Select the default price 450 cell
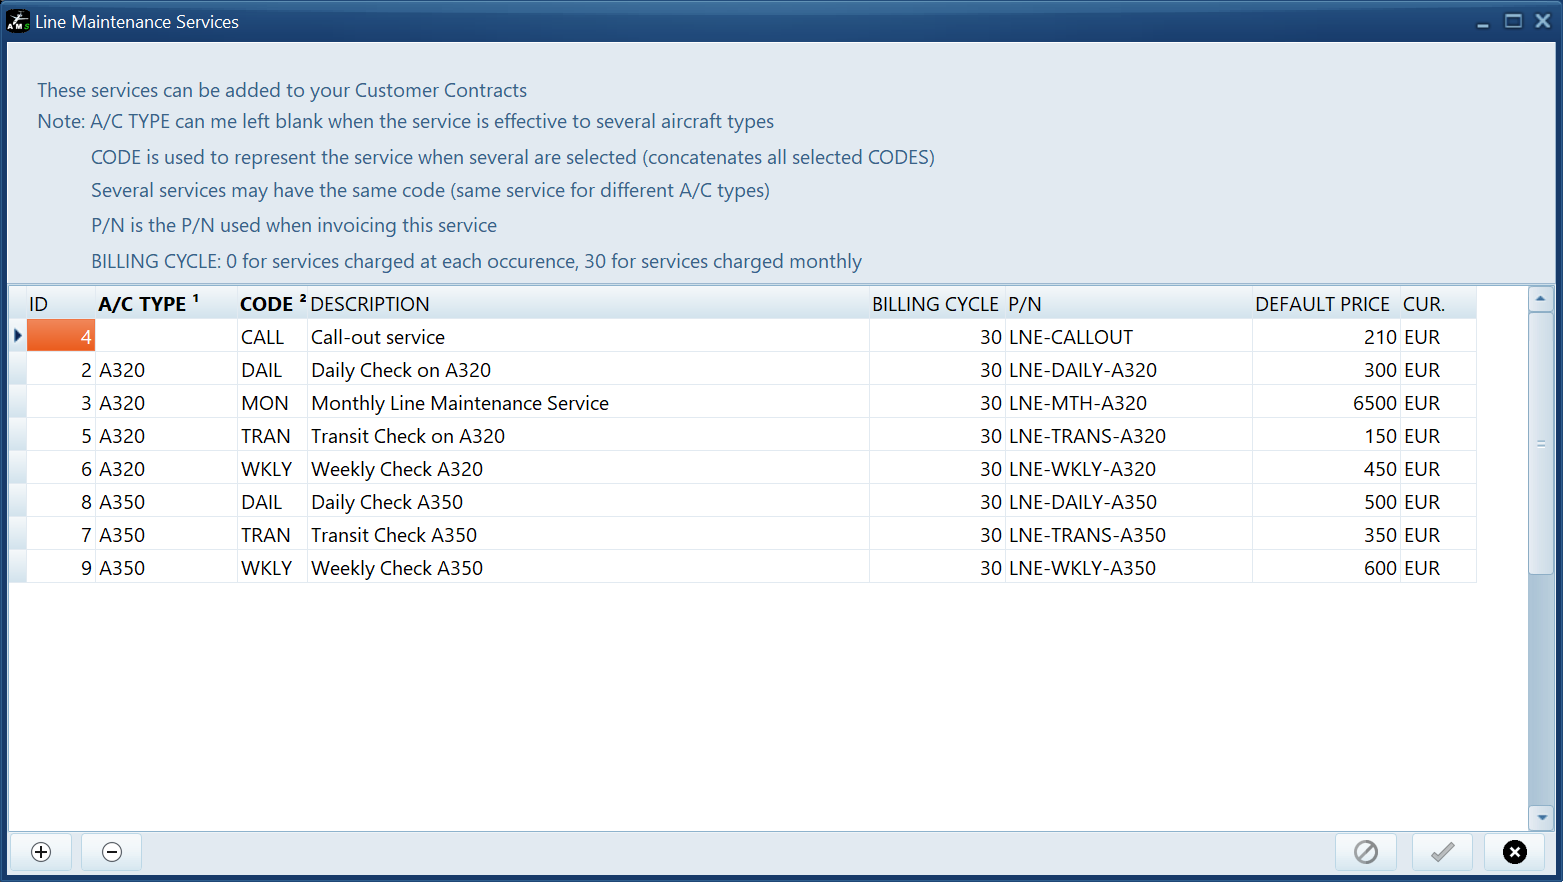 coord(1325,469)
